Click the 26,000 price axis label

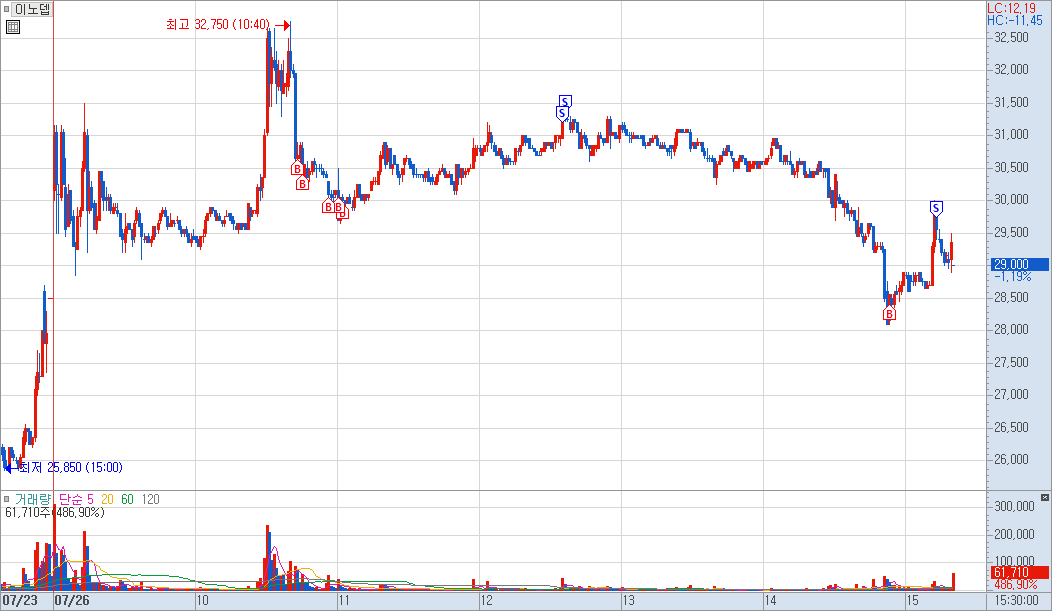click(x=1011, y=459)
